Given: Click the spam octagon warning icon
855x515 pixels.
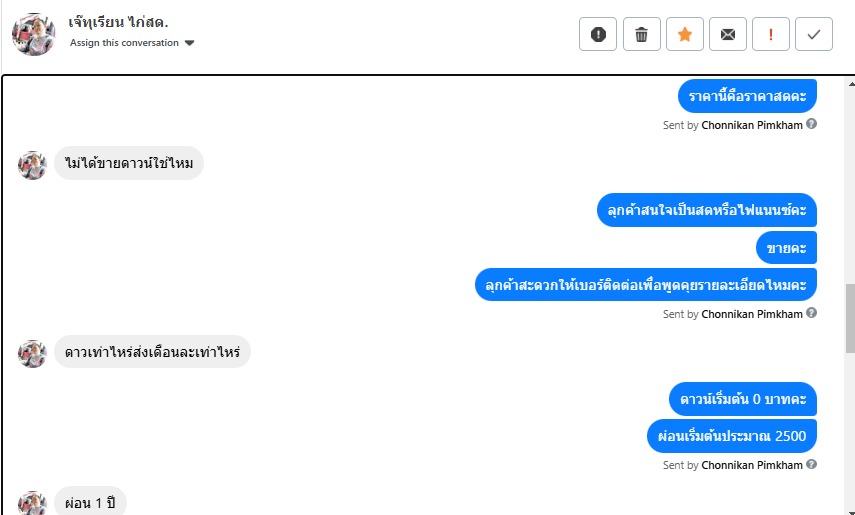Looking at the screenshot, I should click(598, 34).
